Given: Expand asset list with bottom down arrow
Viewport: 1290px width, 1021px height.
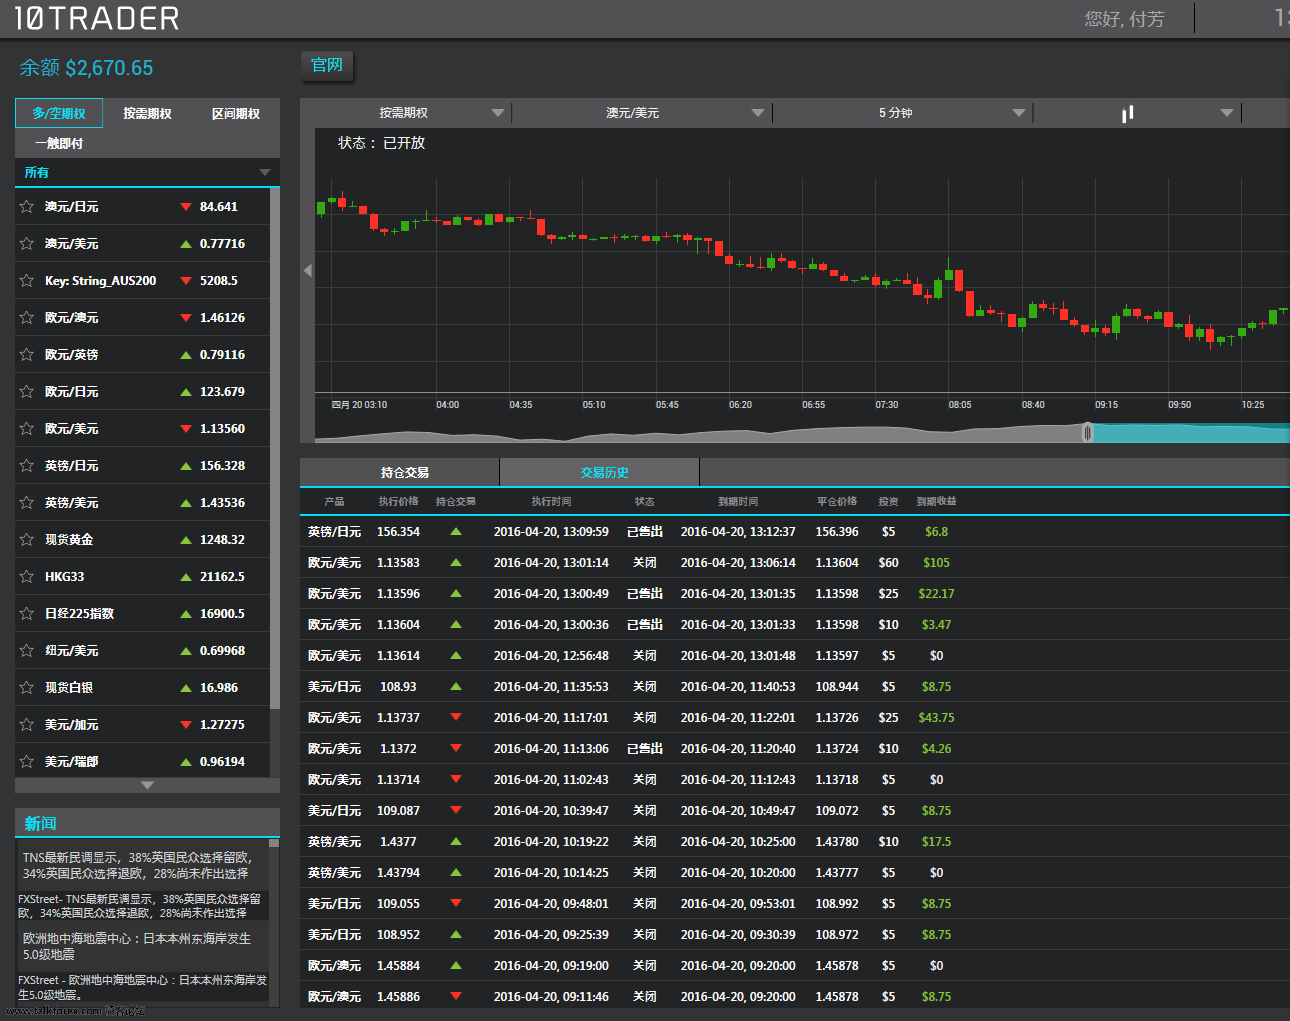Looking at the screenshot, I should point(147,786).
